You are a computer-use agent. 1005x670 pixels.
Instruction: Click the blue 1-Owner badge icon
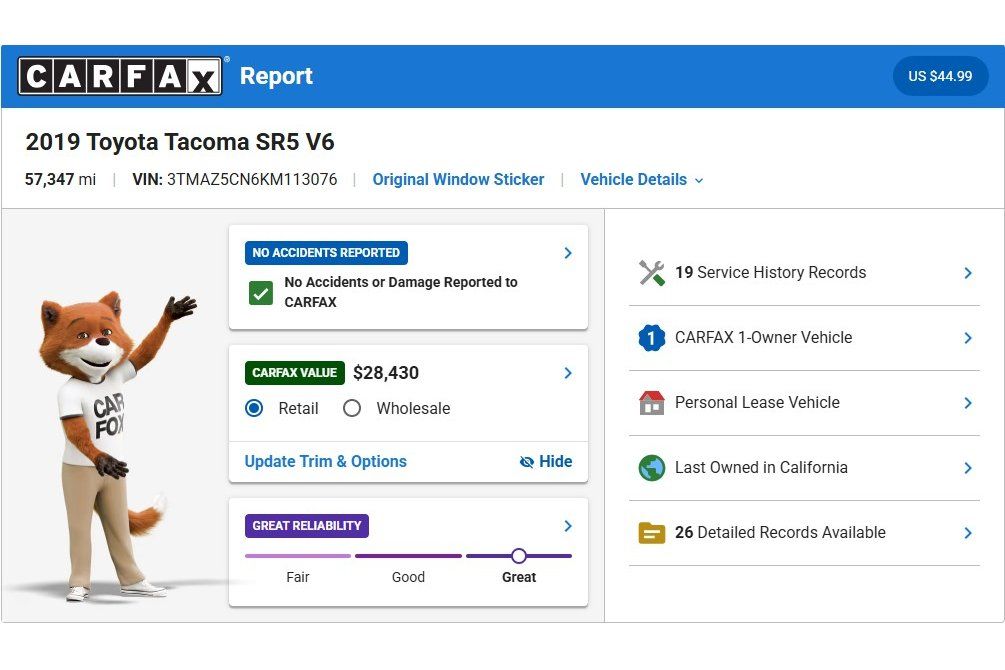coord(652,338)
